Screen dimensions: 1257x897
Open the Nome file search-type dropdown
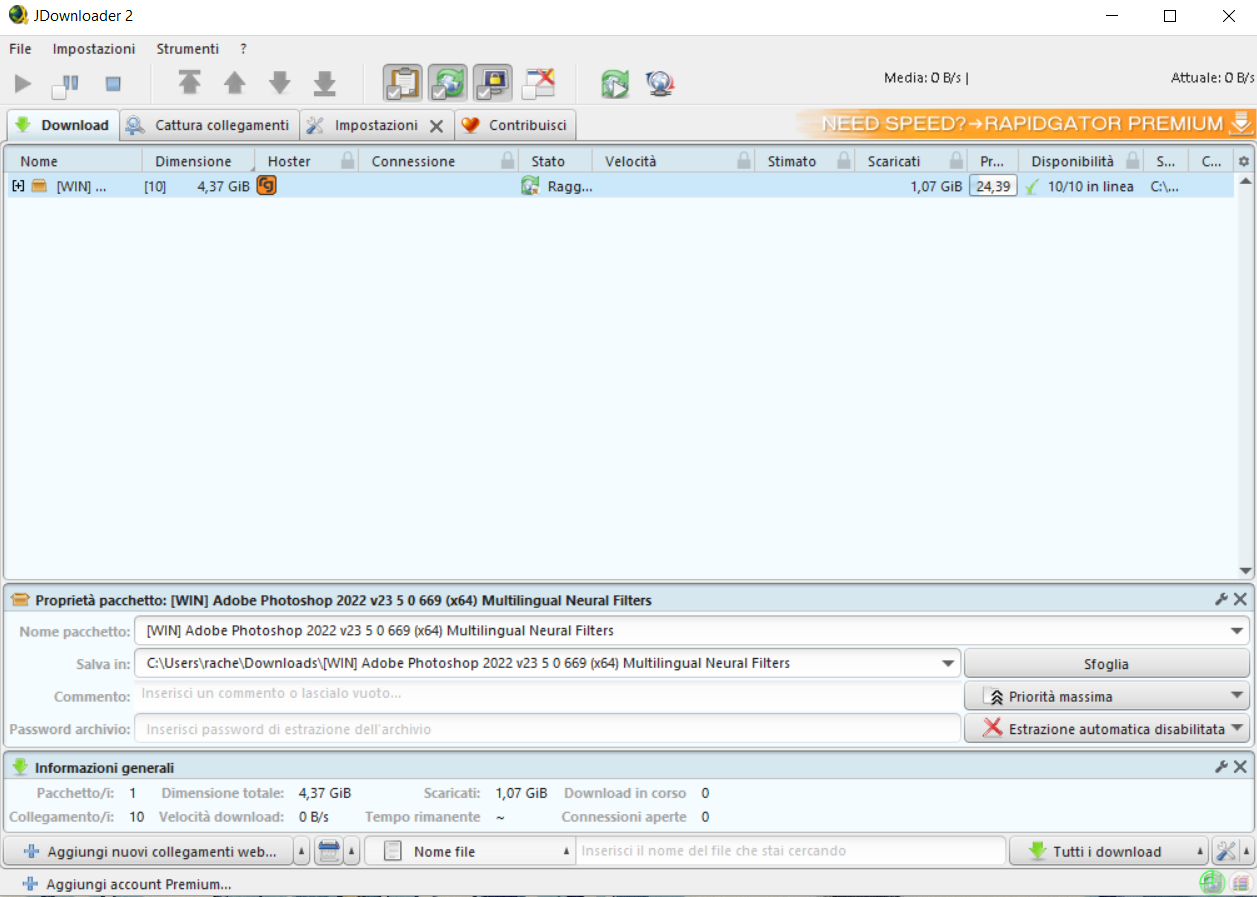click(x=470, y=852)
